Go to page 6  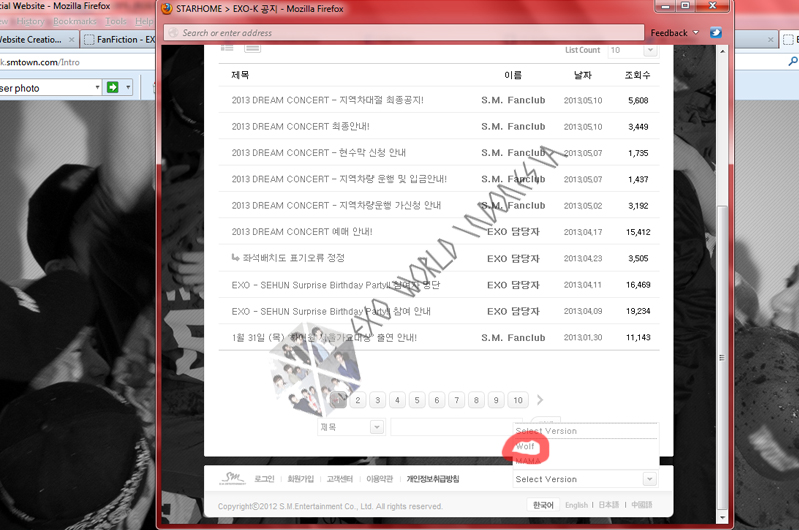coord(437,400)
